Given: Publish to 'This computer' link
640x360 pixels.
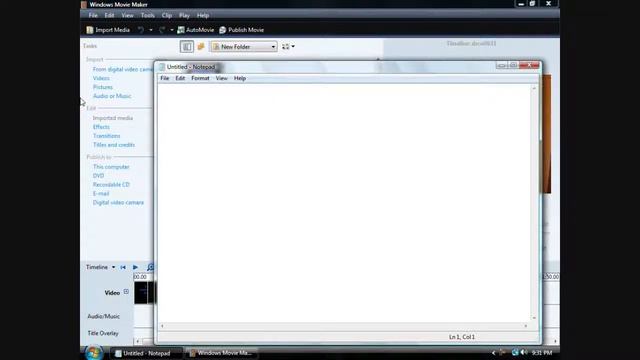Looking at the screenshot, I should coord(111,167).
